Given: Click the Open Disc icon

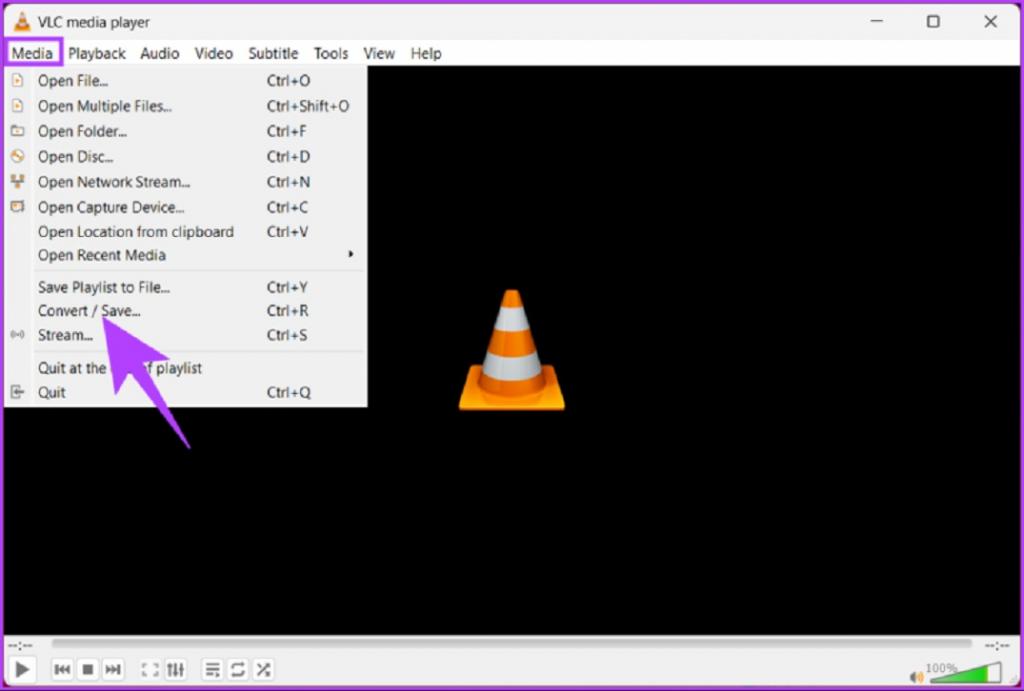Looking at the screenshot, I should click(18, 156).
